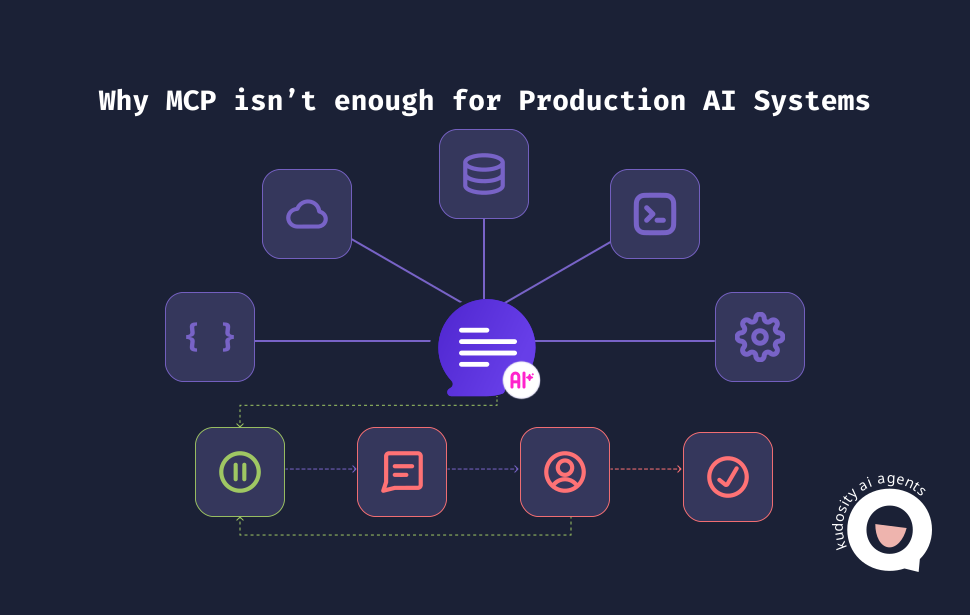The width and height of the screenshot is (970, 615).
Task: Click the red dashed arrow to checkmark
Action: [x=646, y=469]
